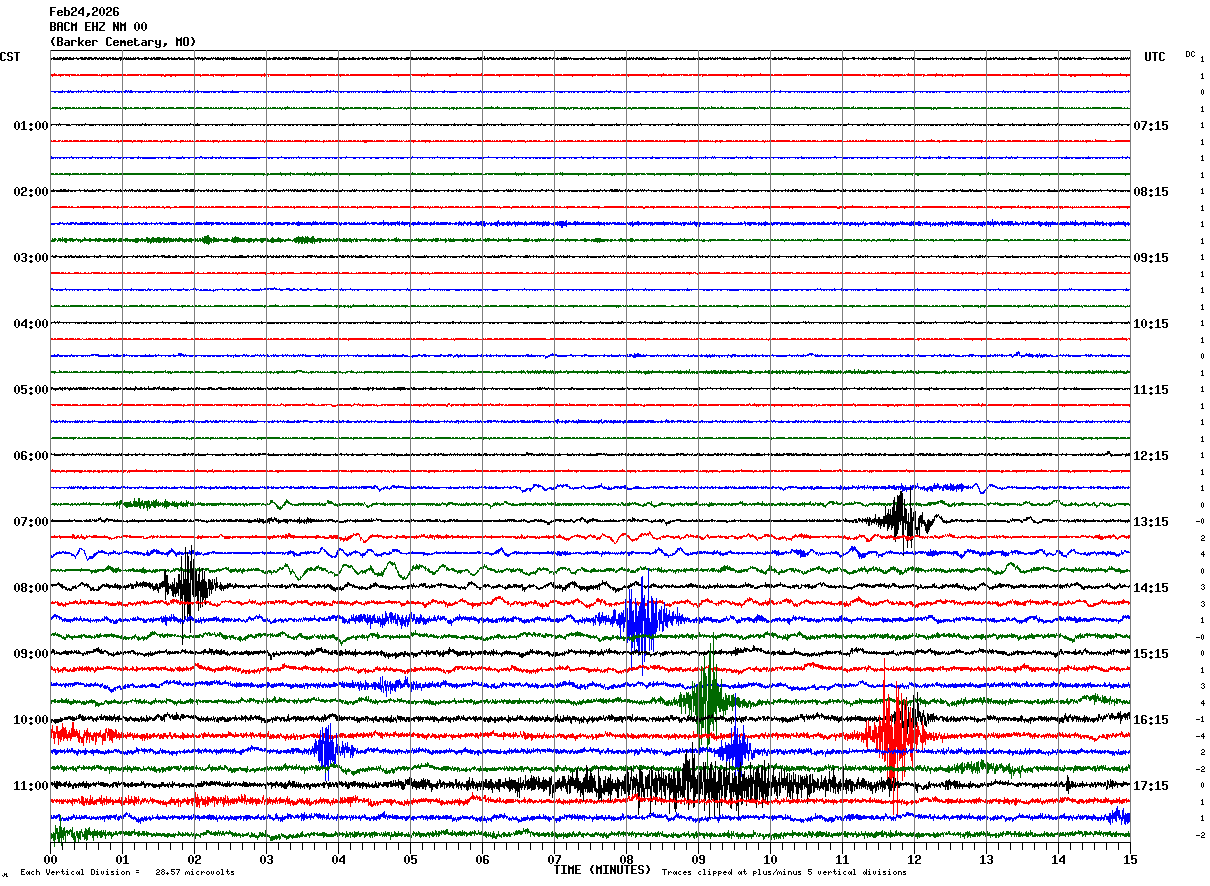Click minute 00 tick on time axis
Image resolution: width=1210 pixels, height=886 pixels.
click(x=51, y=859)
